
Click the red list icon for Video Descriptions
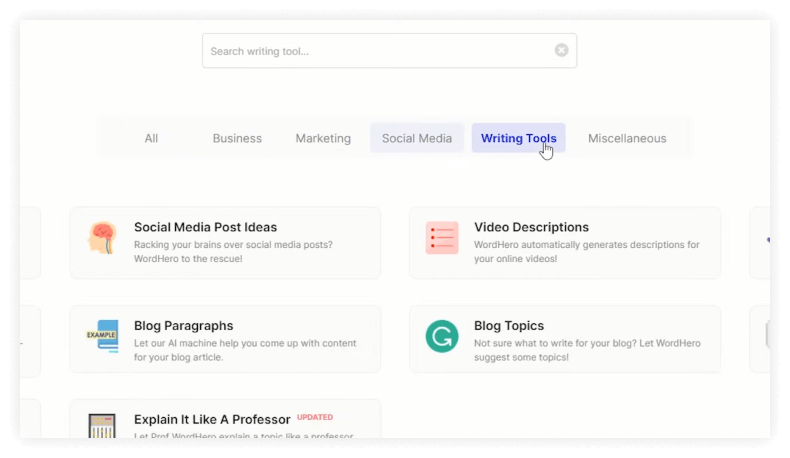pos(442,237)
